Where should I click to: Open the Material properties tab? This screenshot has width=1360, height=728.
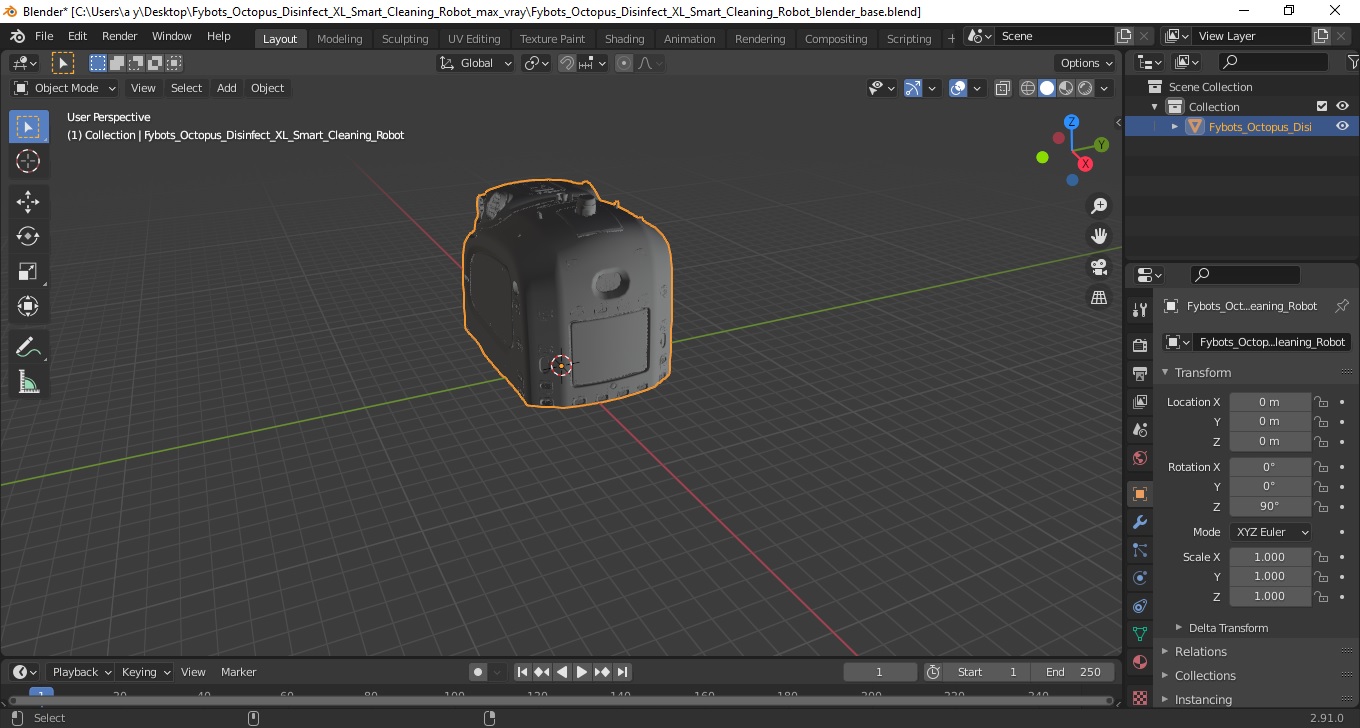(x=1139, y=662)
